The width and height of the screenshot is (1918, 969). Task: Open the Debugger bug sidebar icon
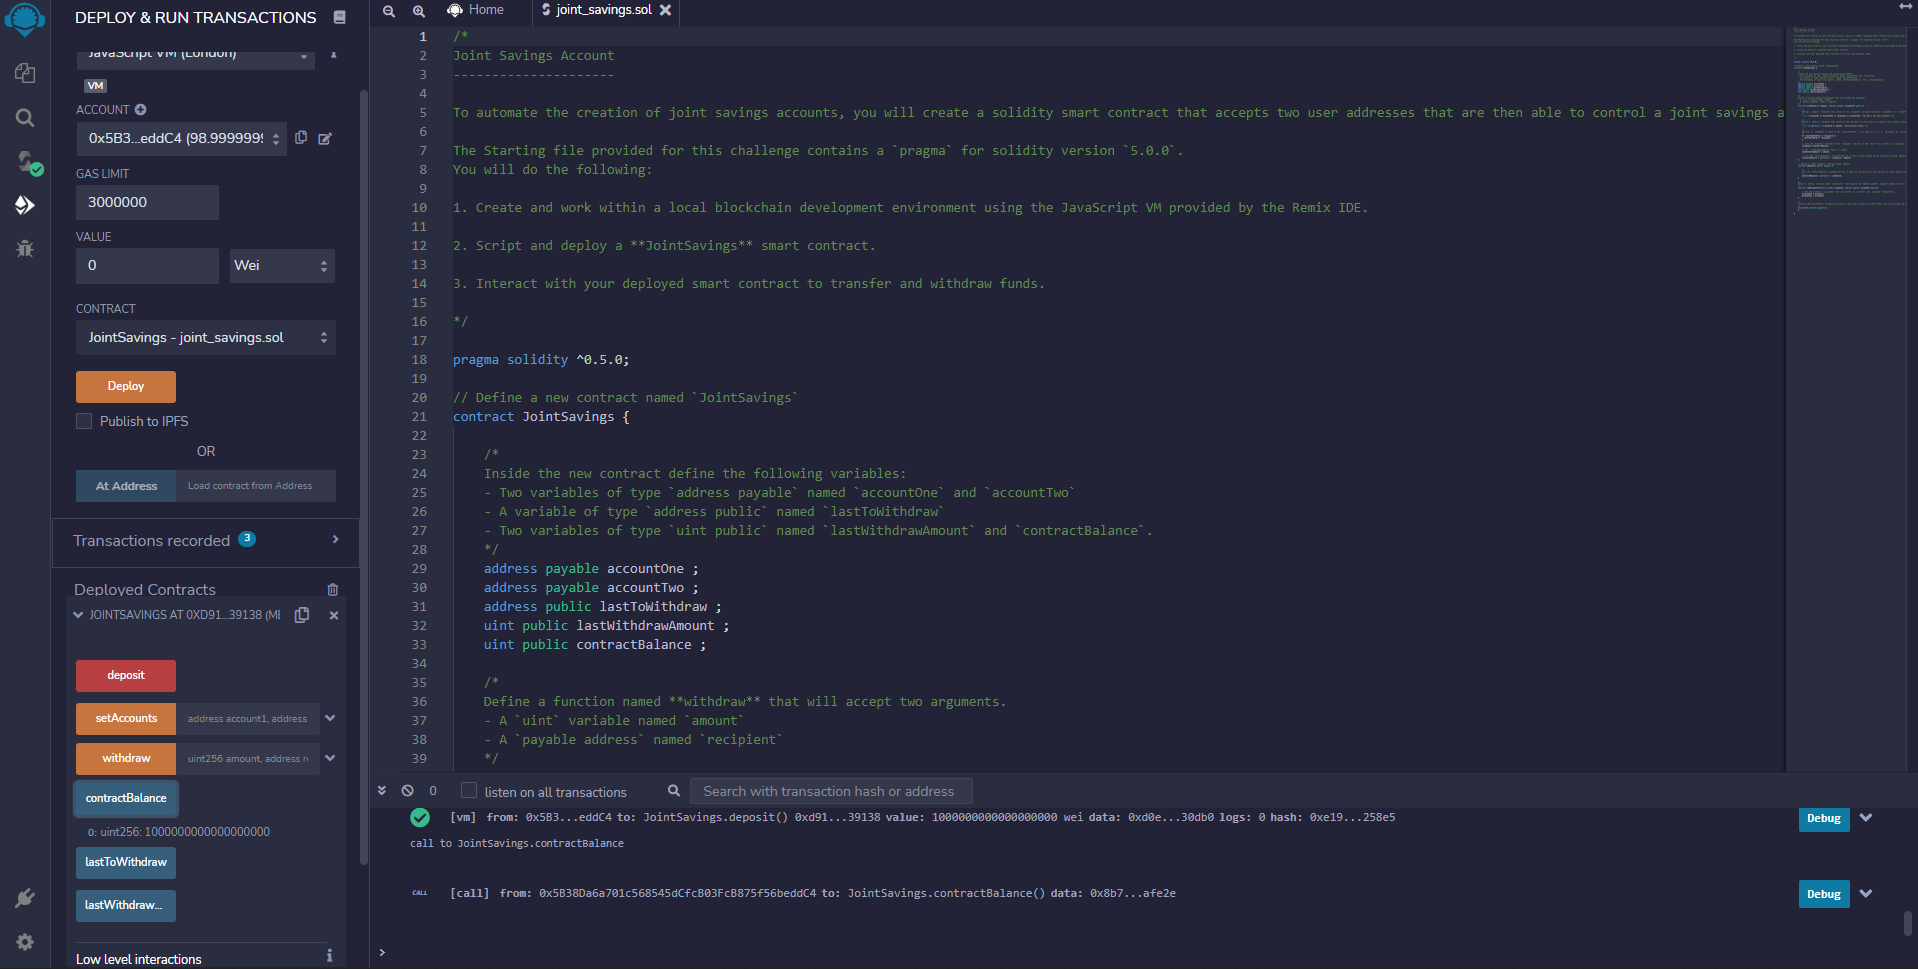[x=25, y=249]
